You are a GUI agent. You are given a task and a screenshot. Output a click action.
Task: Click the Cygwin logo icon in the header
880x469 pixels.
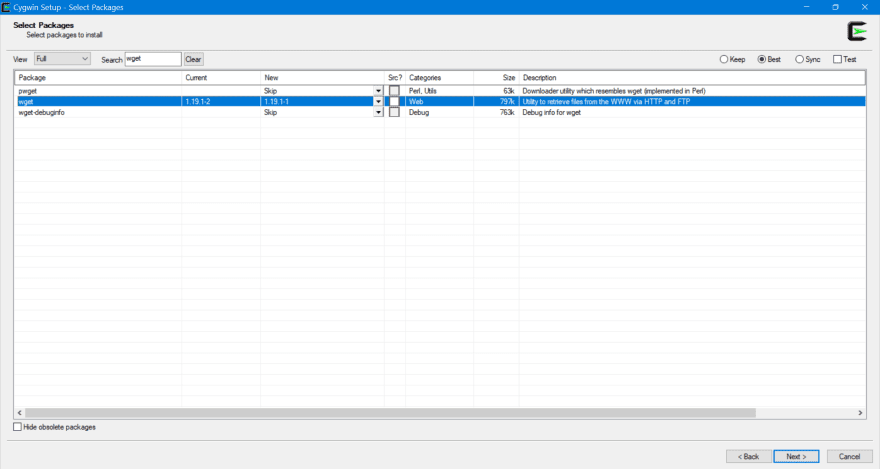[856, 31]
